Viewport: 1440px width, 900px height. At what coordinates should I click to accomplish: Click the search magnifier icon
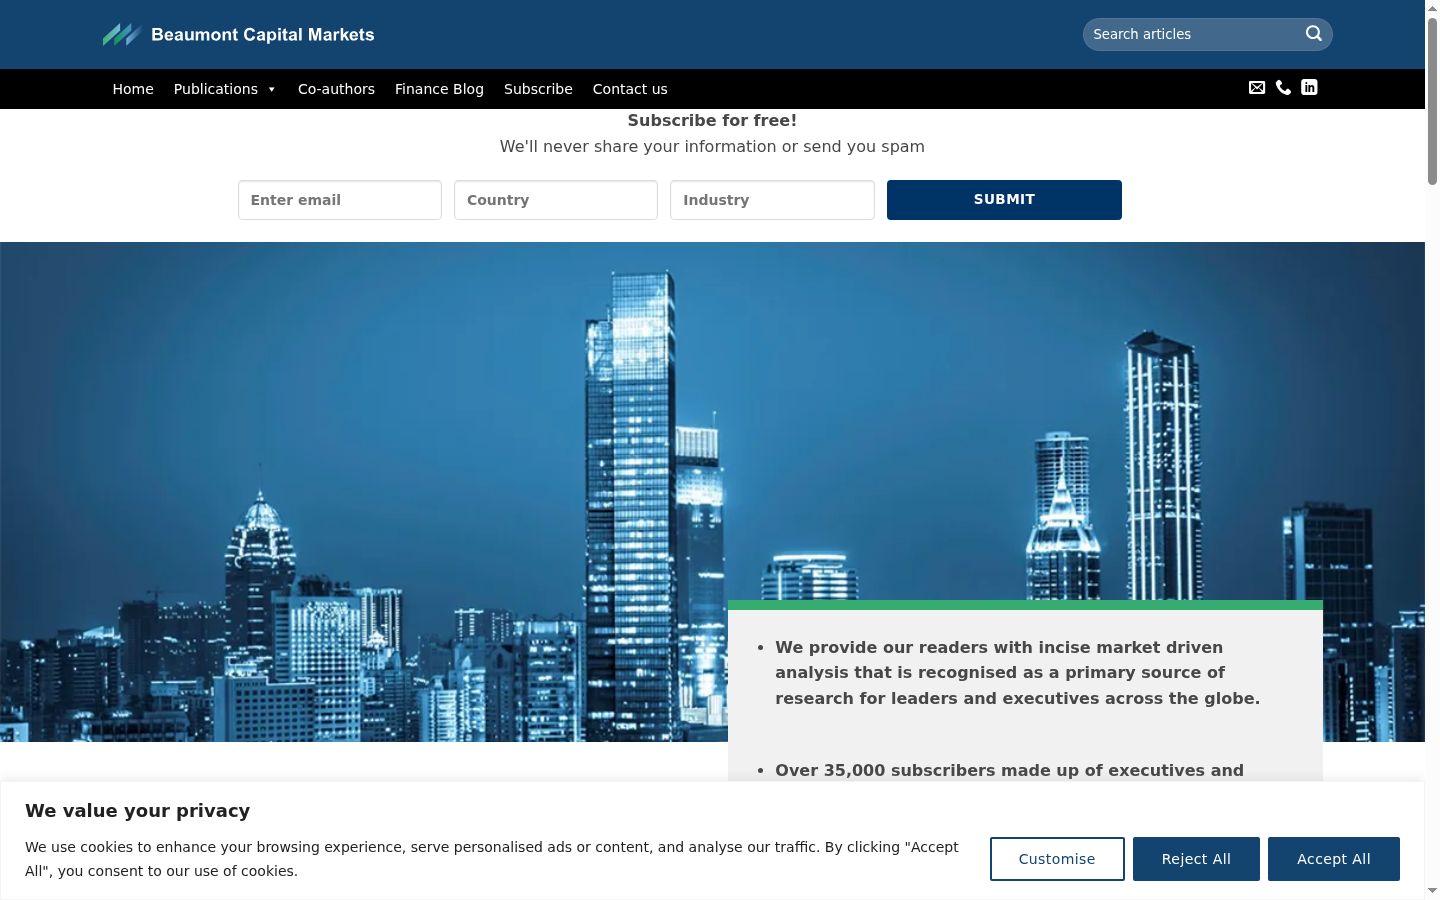tap(1313, 34)
